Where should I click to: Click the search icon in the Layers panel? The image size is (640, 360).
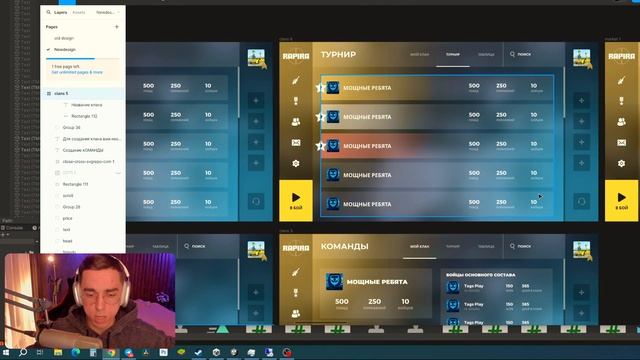(49, 12)
